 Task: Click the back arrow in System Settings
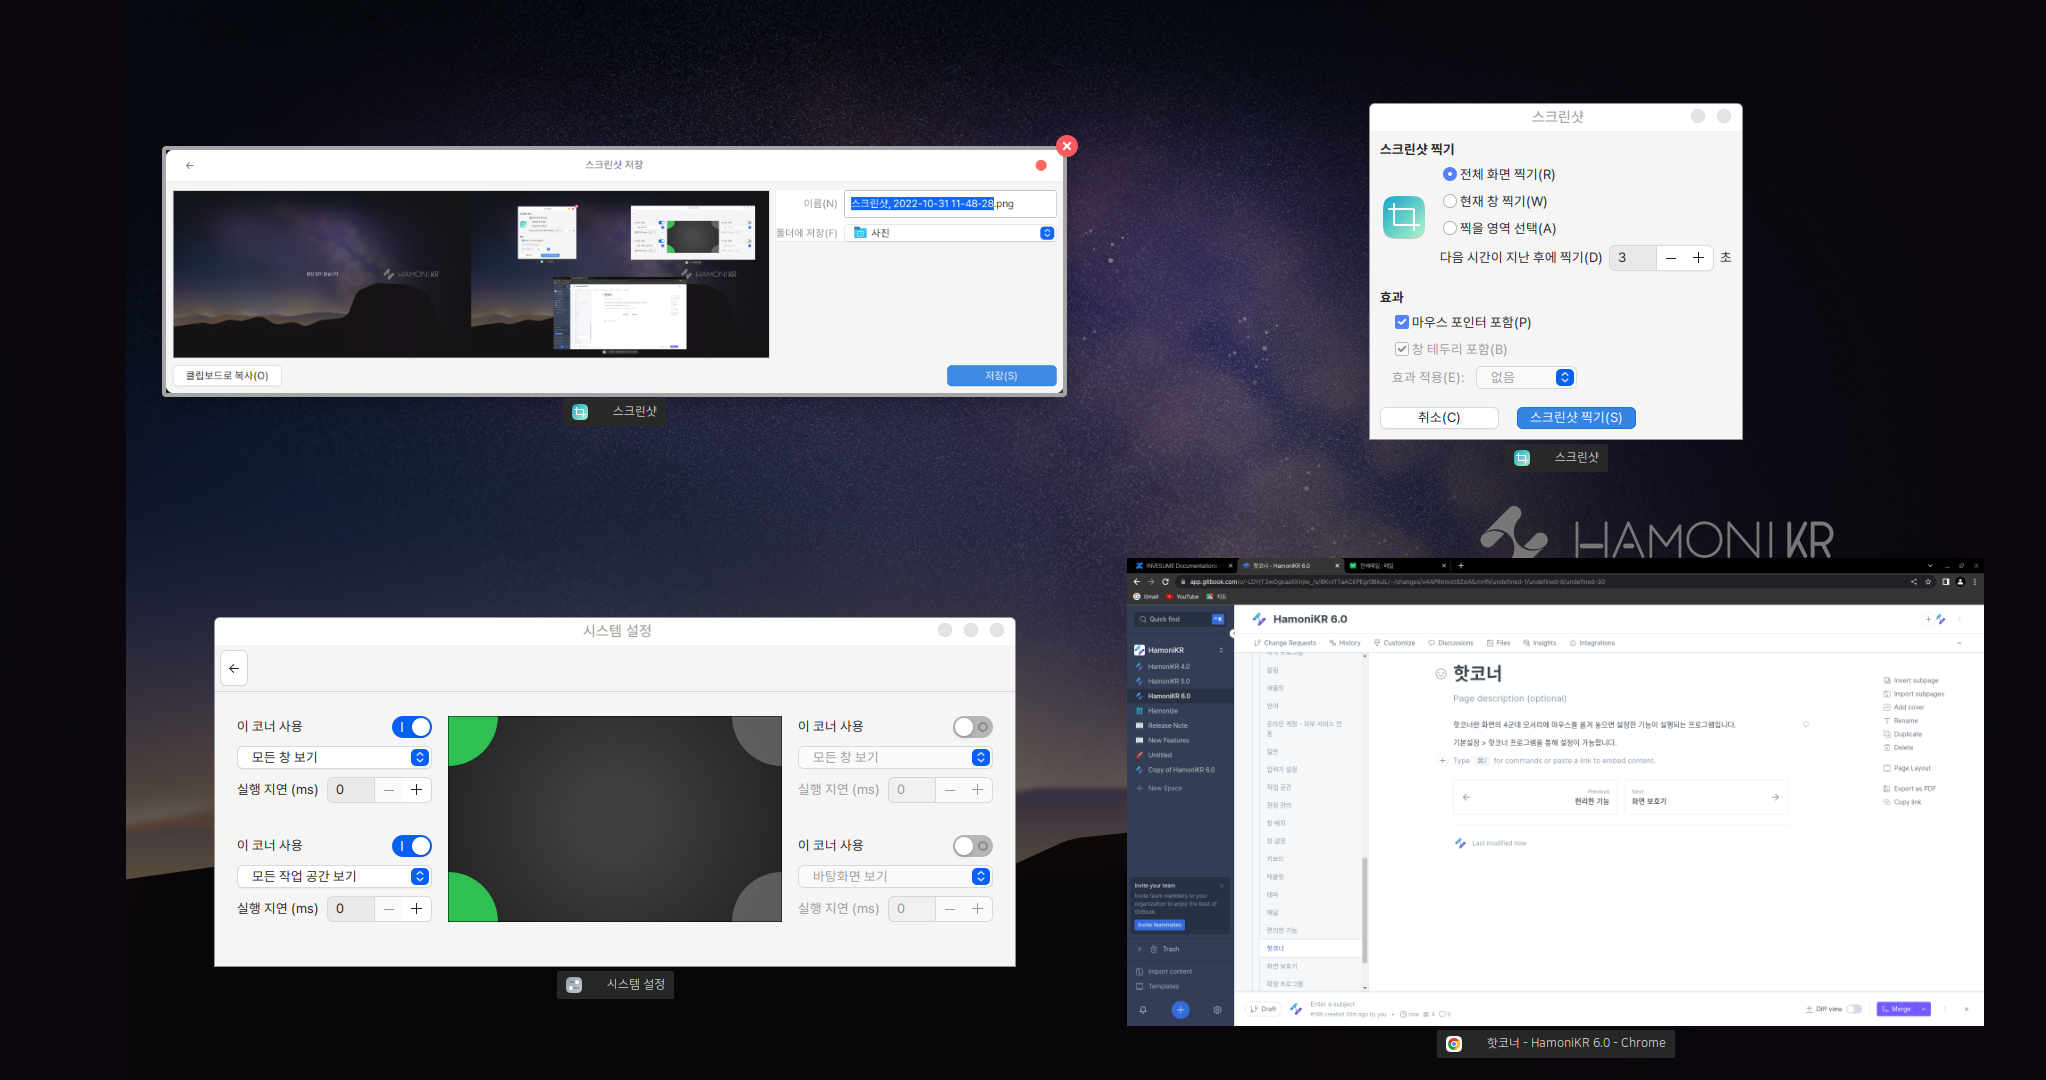click(x=234, y=669)
